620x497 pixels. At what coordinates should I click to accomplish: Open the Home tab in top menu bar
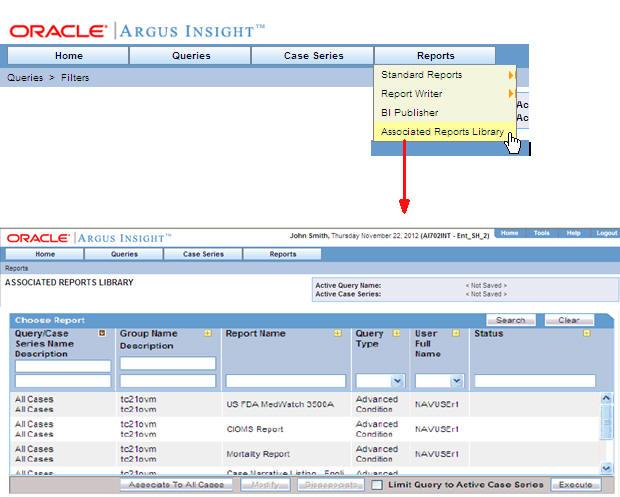pyautogui.click(x=68, y=56)
